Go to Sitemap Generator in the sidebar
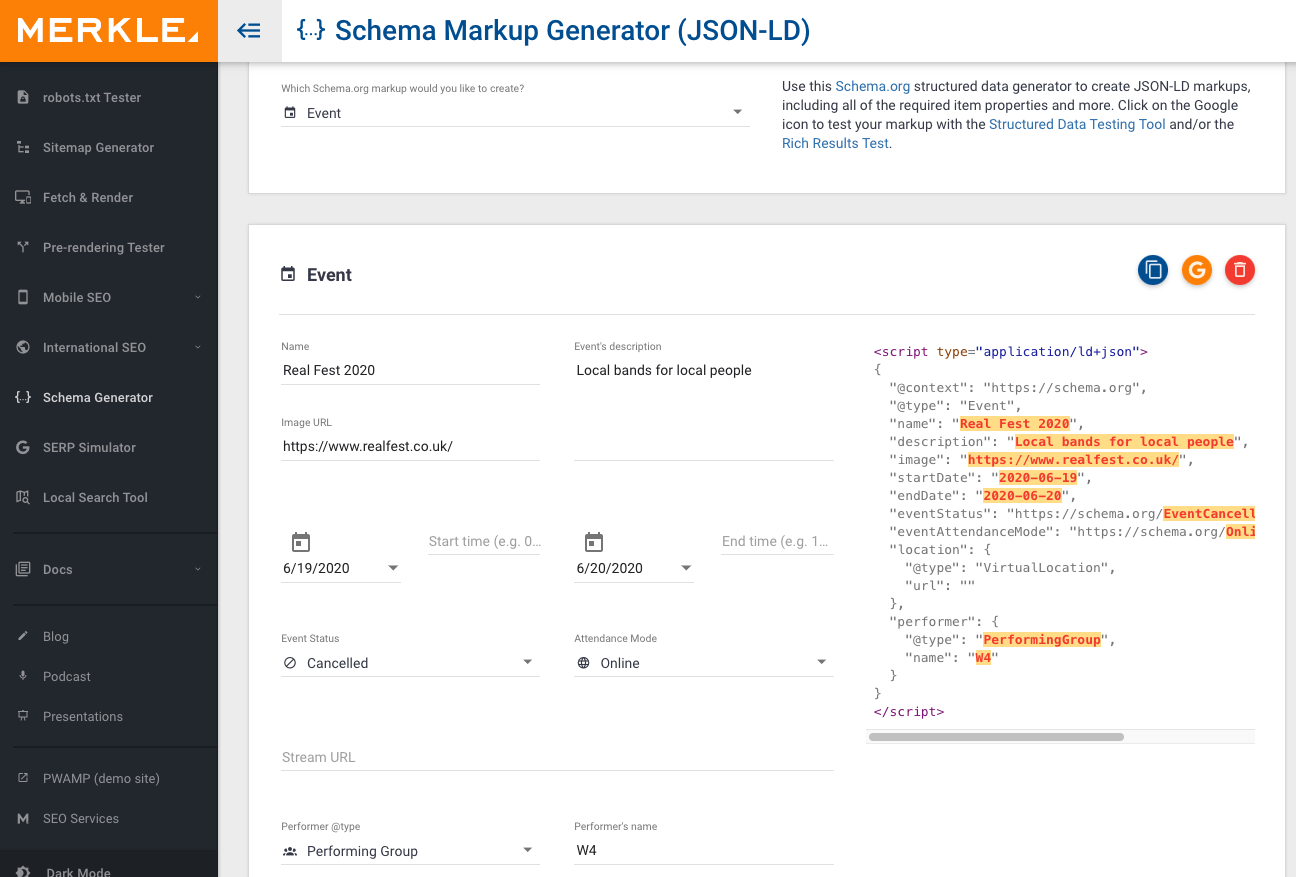Image resolution: width=1296 pixels, height=877 pixels. [x=98, y=147]
